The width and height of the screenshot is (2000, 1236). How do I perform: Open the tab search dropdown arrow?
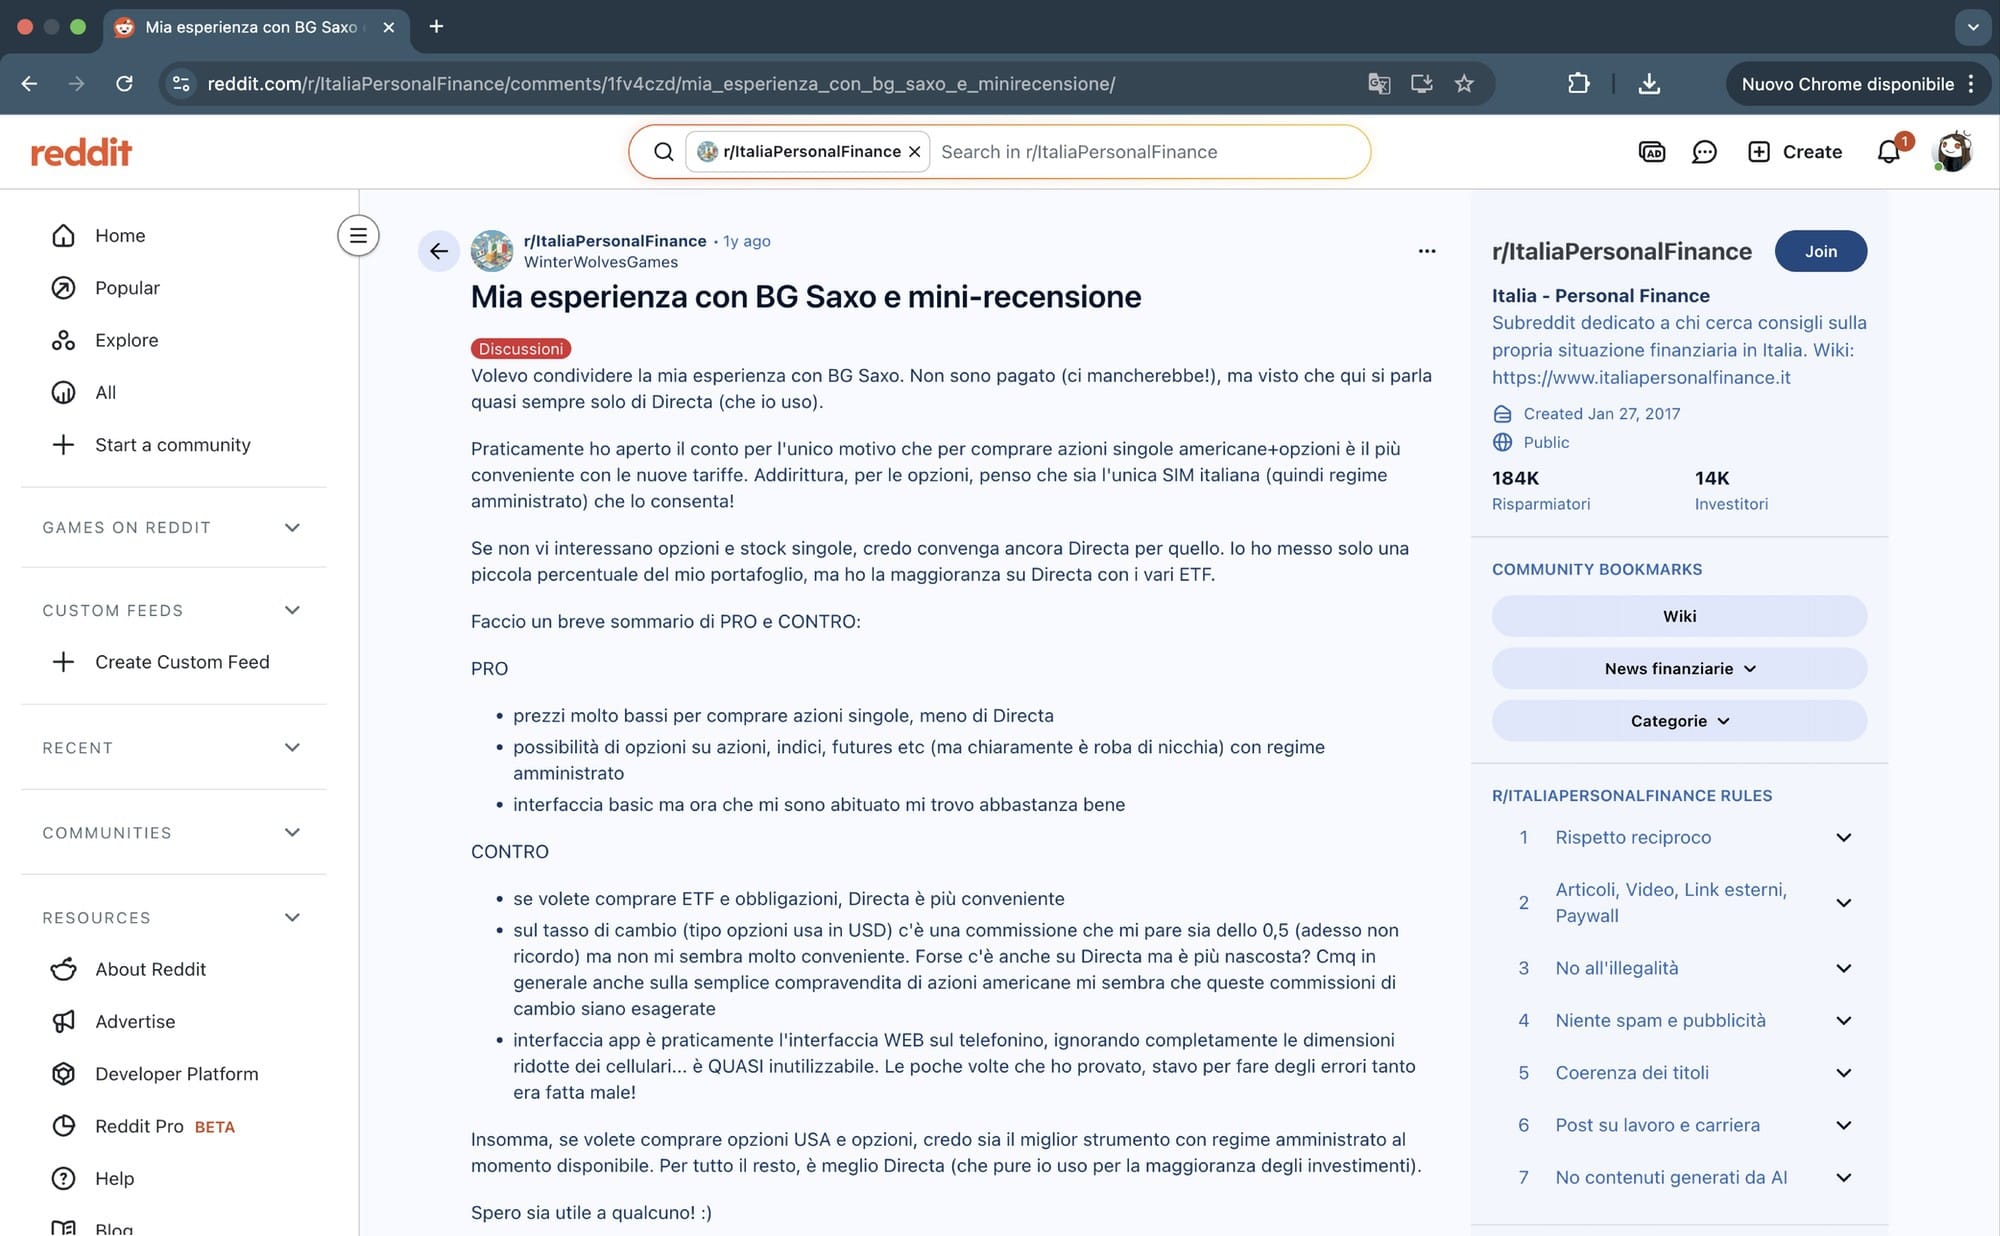1973,27
